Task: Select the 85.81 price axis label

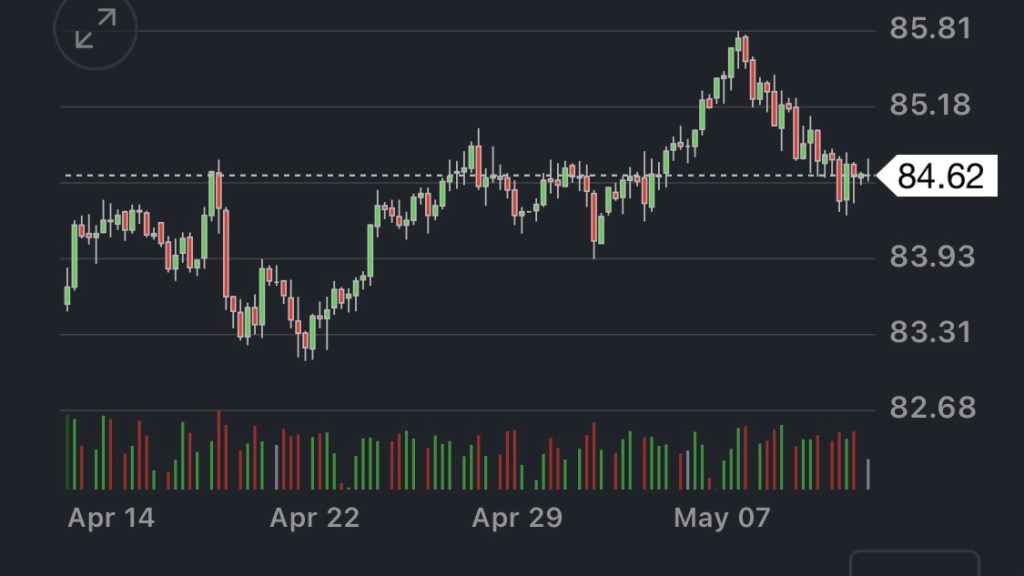Action: (930, 28)
